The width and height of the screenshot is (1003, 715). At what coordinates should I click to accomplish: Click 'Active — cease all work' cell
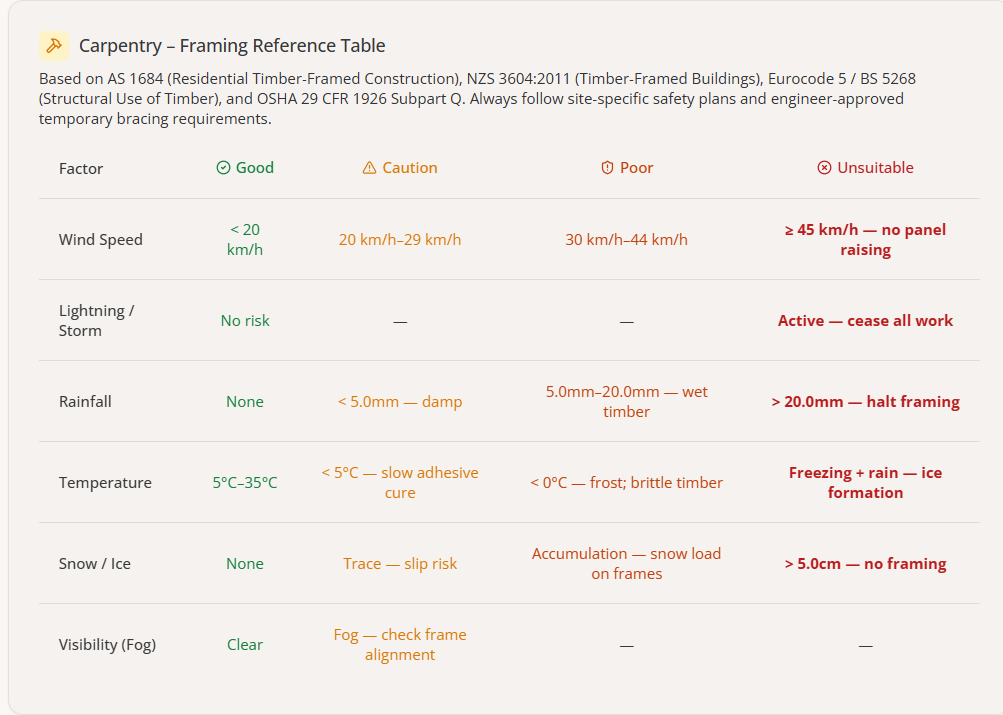coord(865,320)
